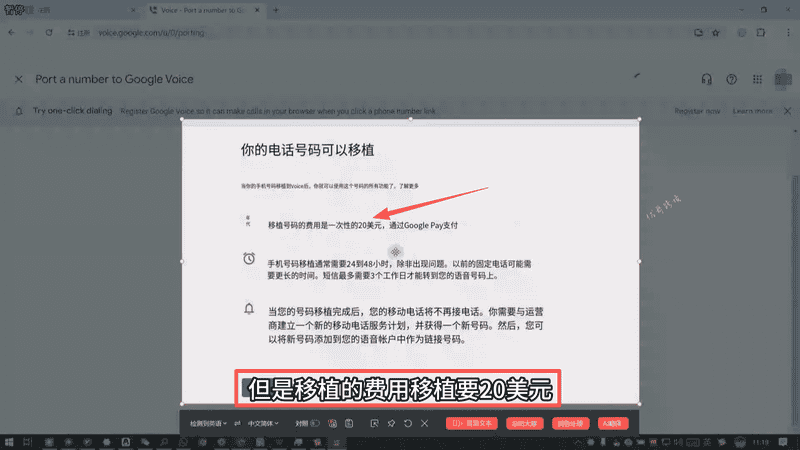800x450 pixels.
Task: Go back in the browser
Action: 11,33
